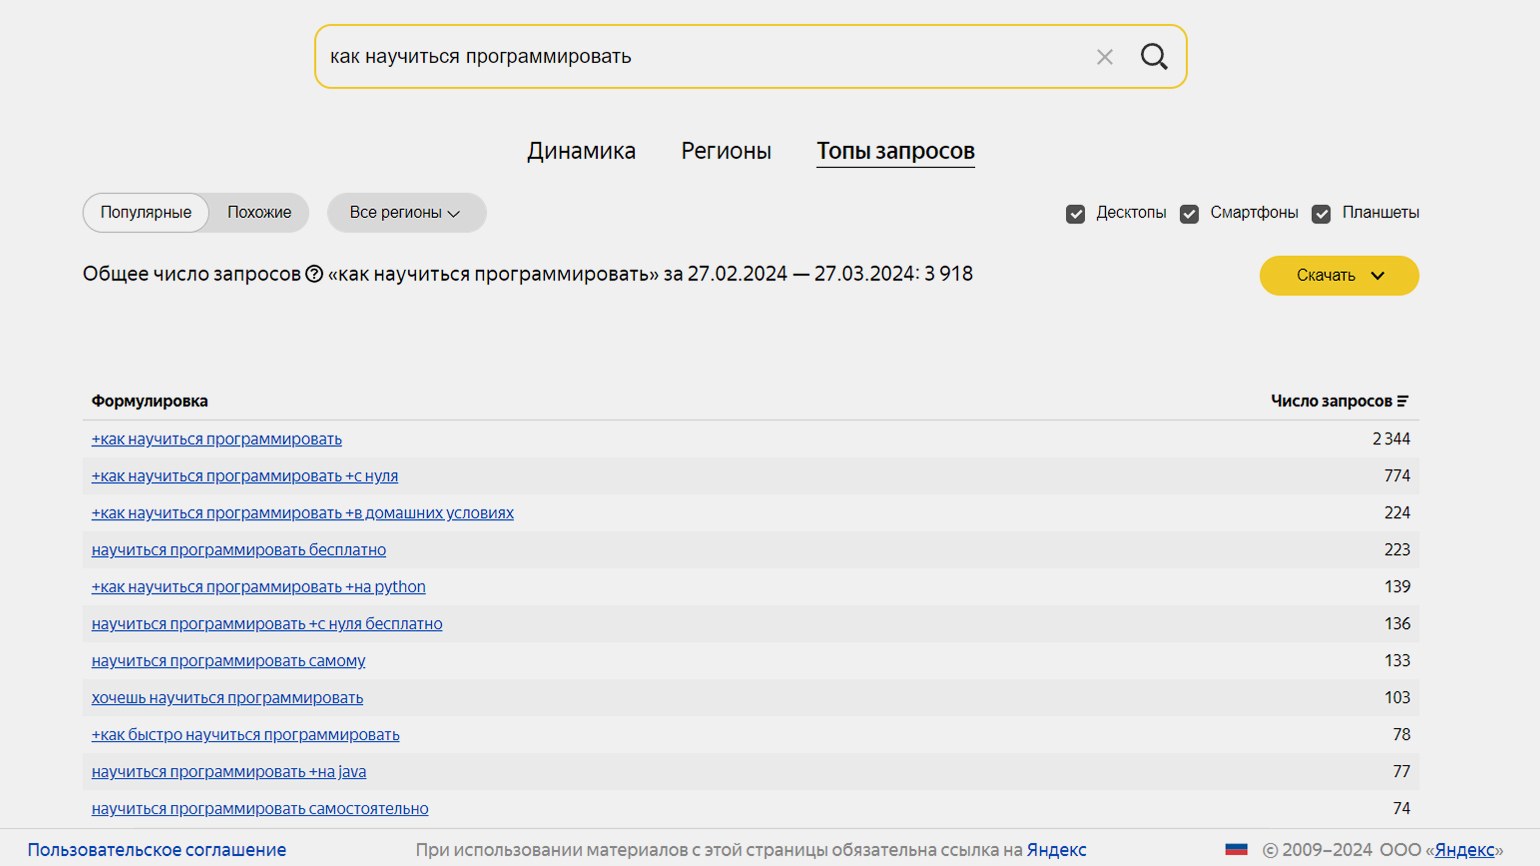1540x866 pixels.
Task: Open '+как быстро научиться программировать' link
Action: 246,735
